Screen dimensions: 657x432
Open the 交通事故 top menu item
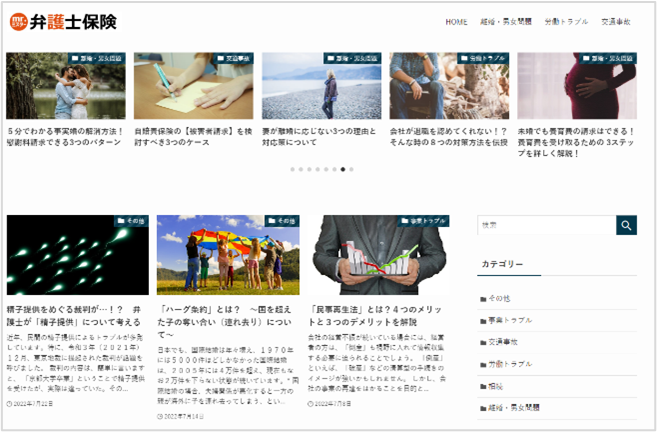point(616,22)
